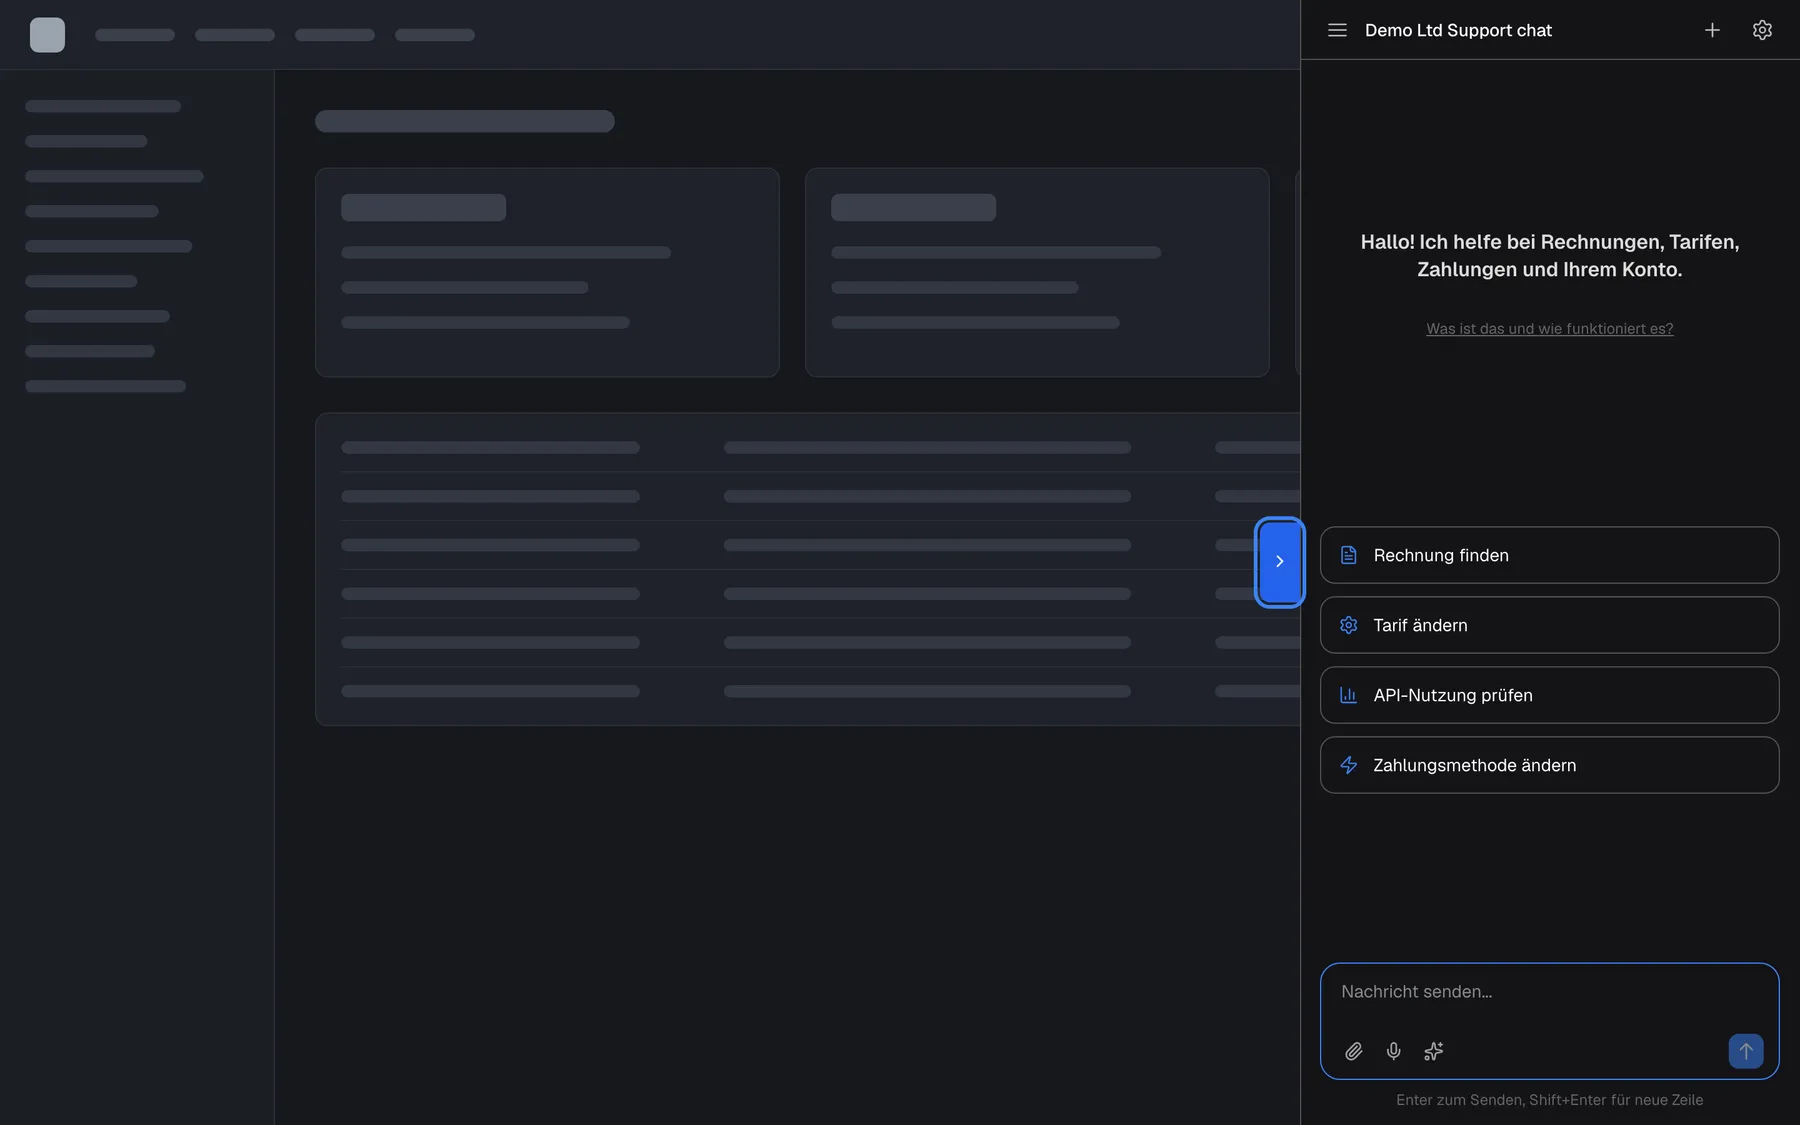The image size is (1800, 1125).
Task: Select the Tarif ändern suggestion
Action: [1549, 625]
